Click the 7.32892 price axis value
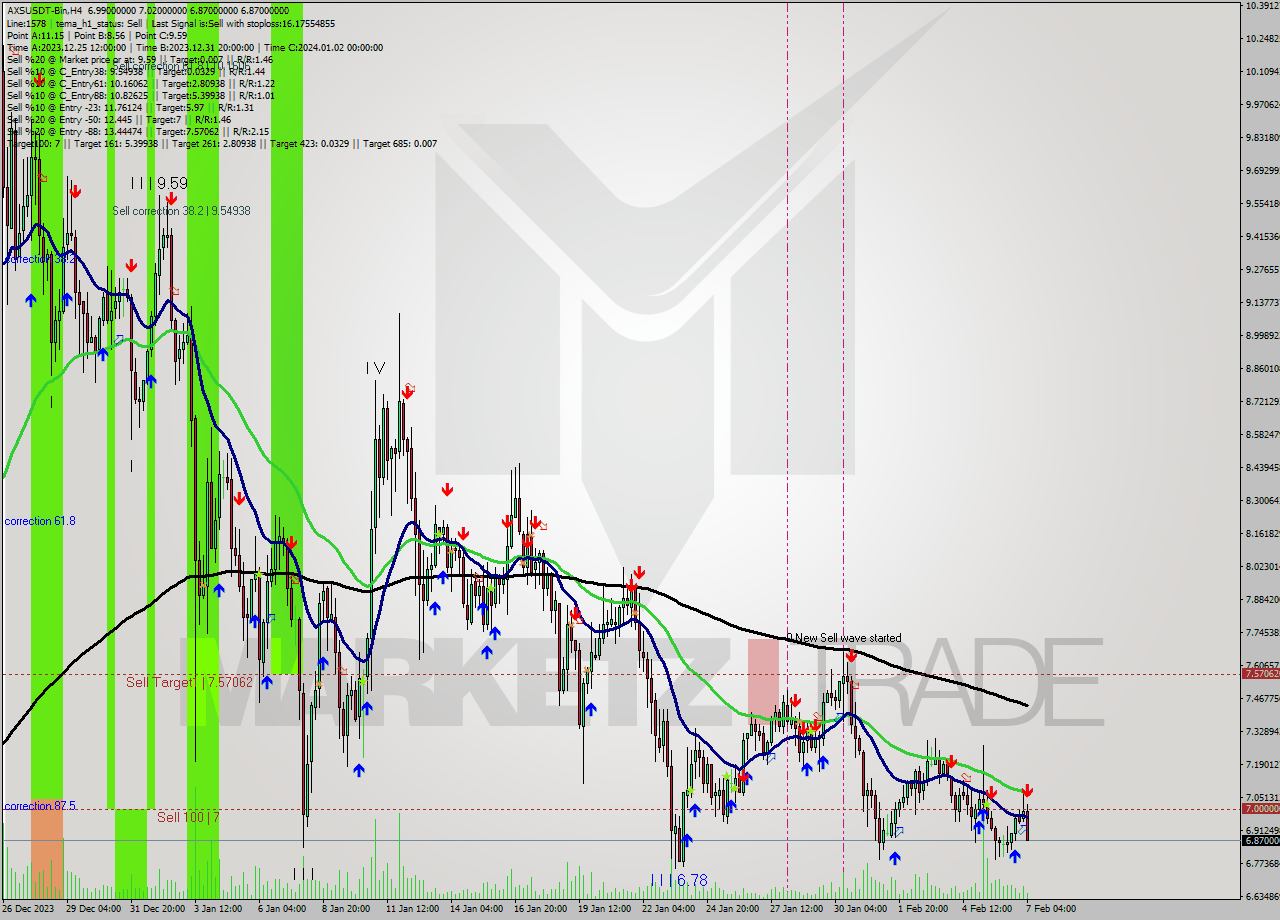 point(1261,731)
